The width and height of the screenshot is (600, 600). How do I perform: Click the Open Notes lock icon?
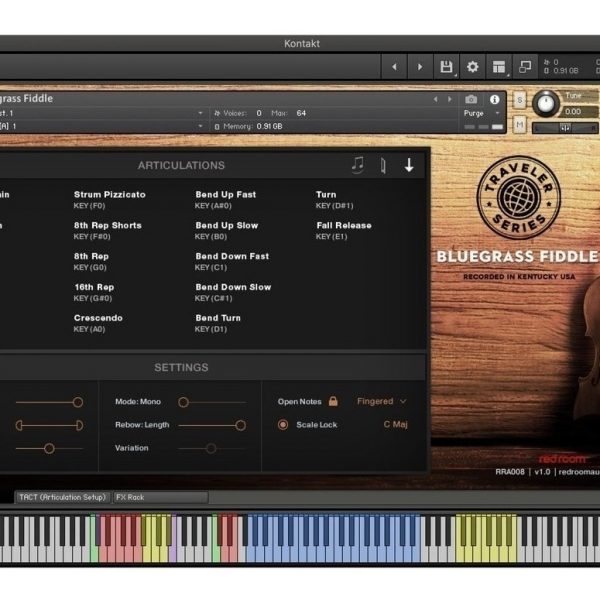tap(333, 401)
